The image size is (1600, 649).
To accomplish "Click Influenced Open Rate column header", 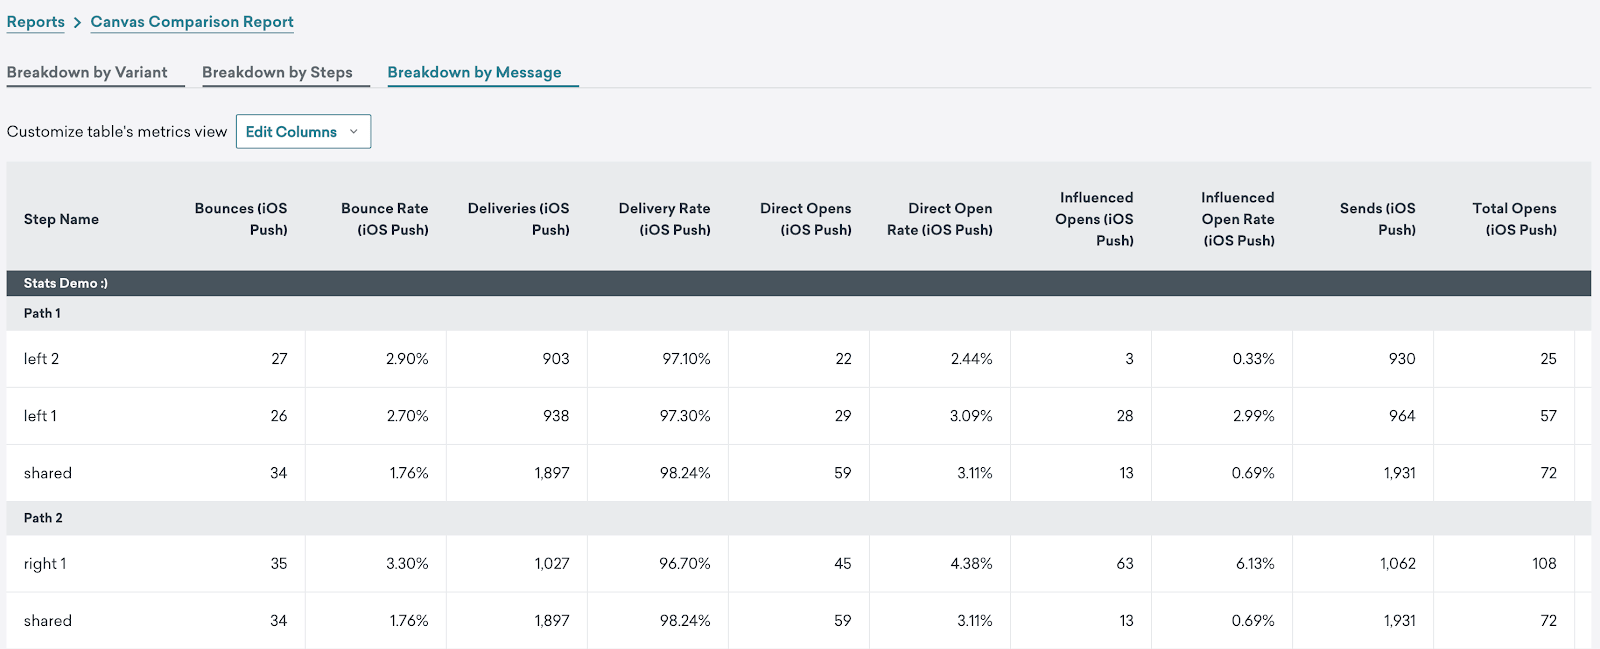I will (x=1238, y=219).
